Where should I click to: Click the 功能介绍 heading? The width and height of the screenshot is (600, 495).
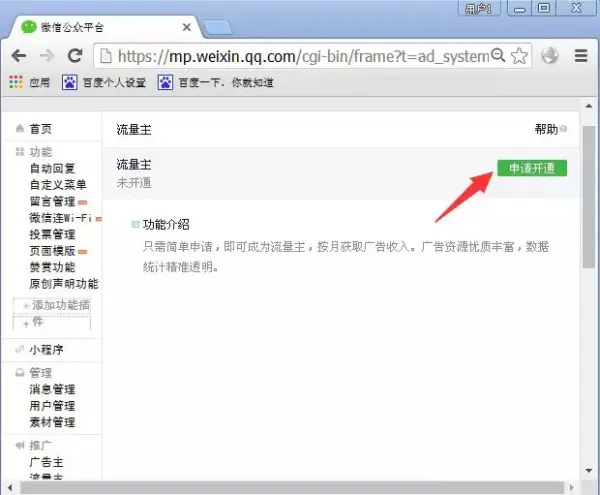[166, 225]
